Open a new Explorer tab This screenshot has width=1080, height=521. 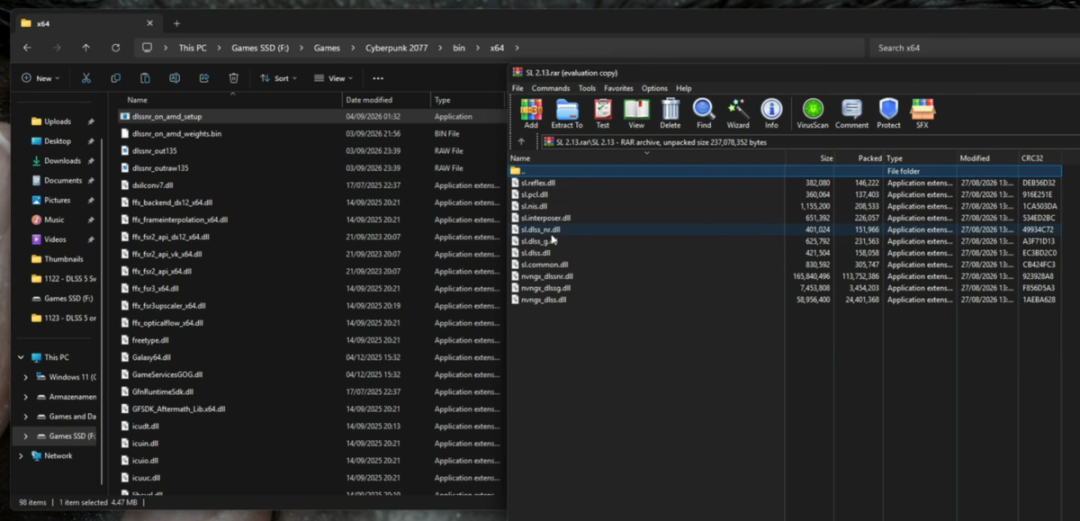pos(176,23)
